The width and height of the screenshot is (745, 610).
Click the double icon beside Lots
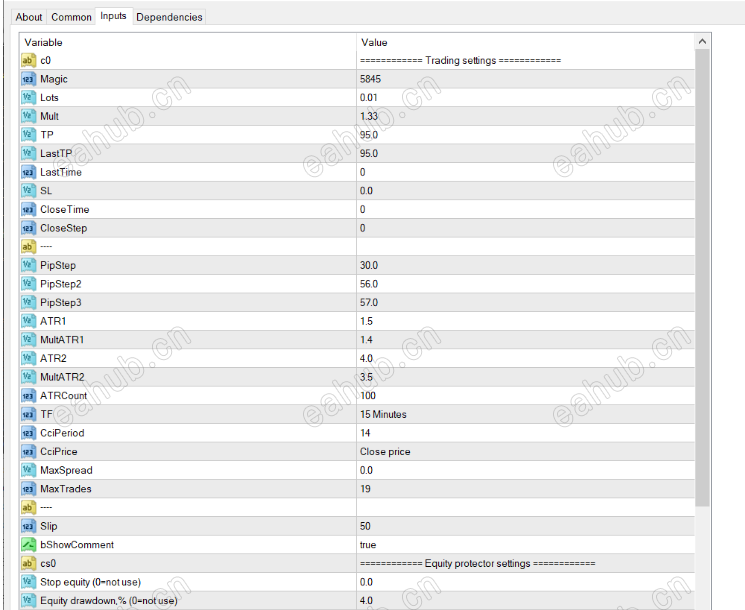coord(28,97)
